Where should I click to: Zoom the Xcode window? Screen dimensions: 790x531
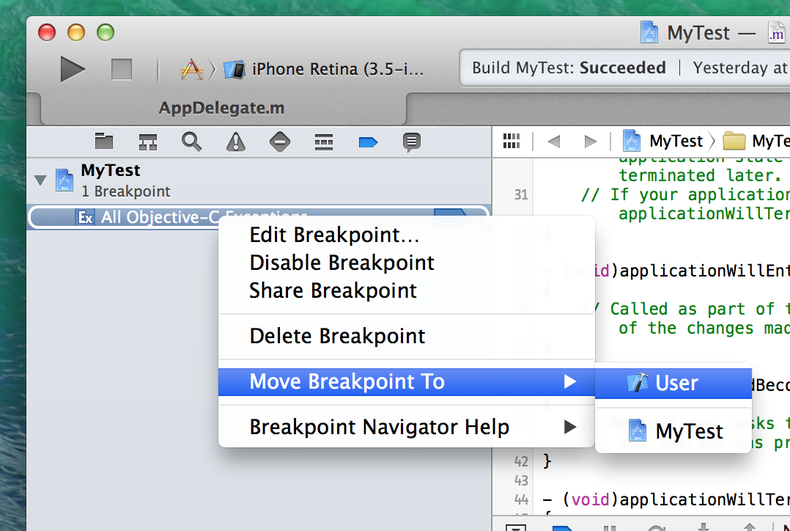pos(105,32)
